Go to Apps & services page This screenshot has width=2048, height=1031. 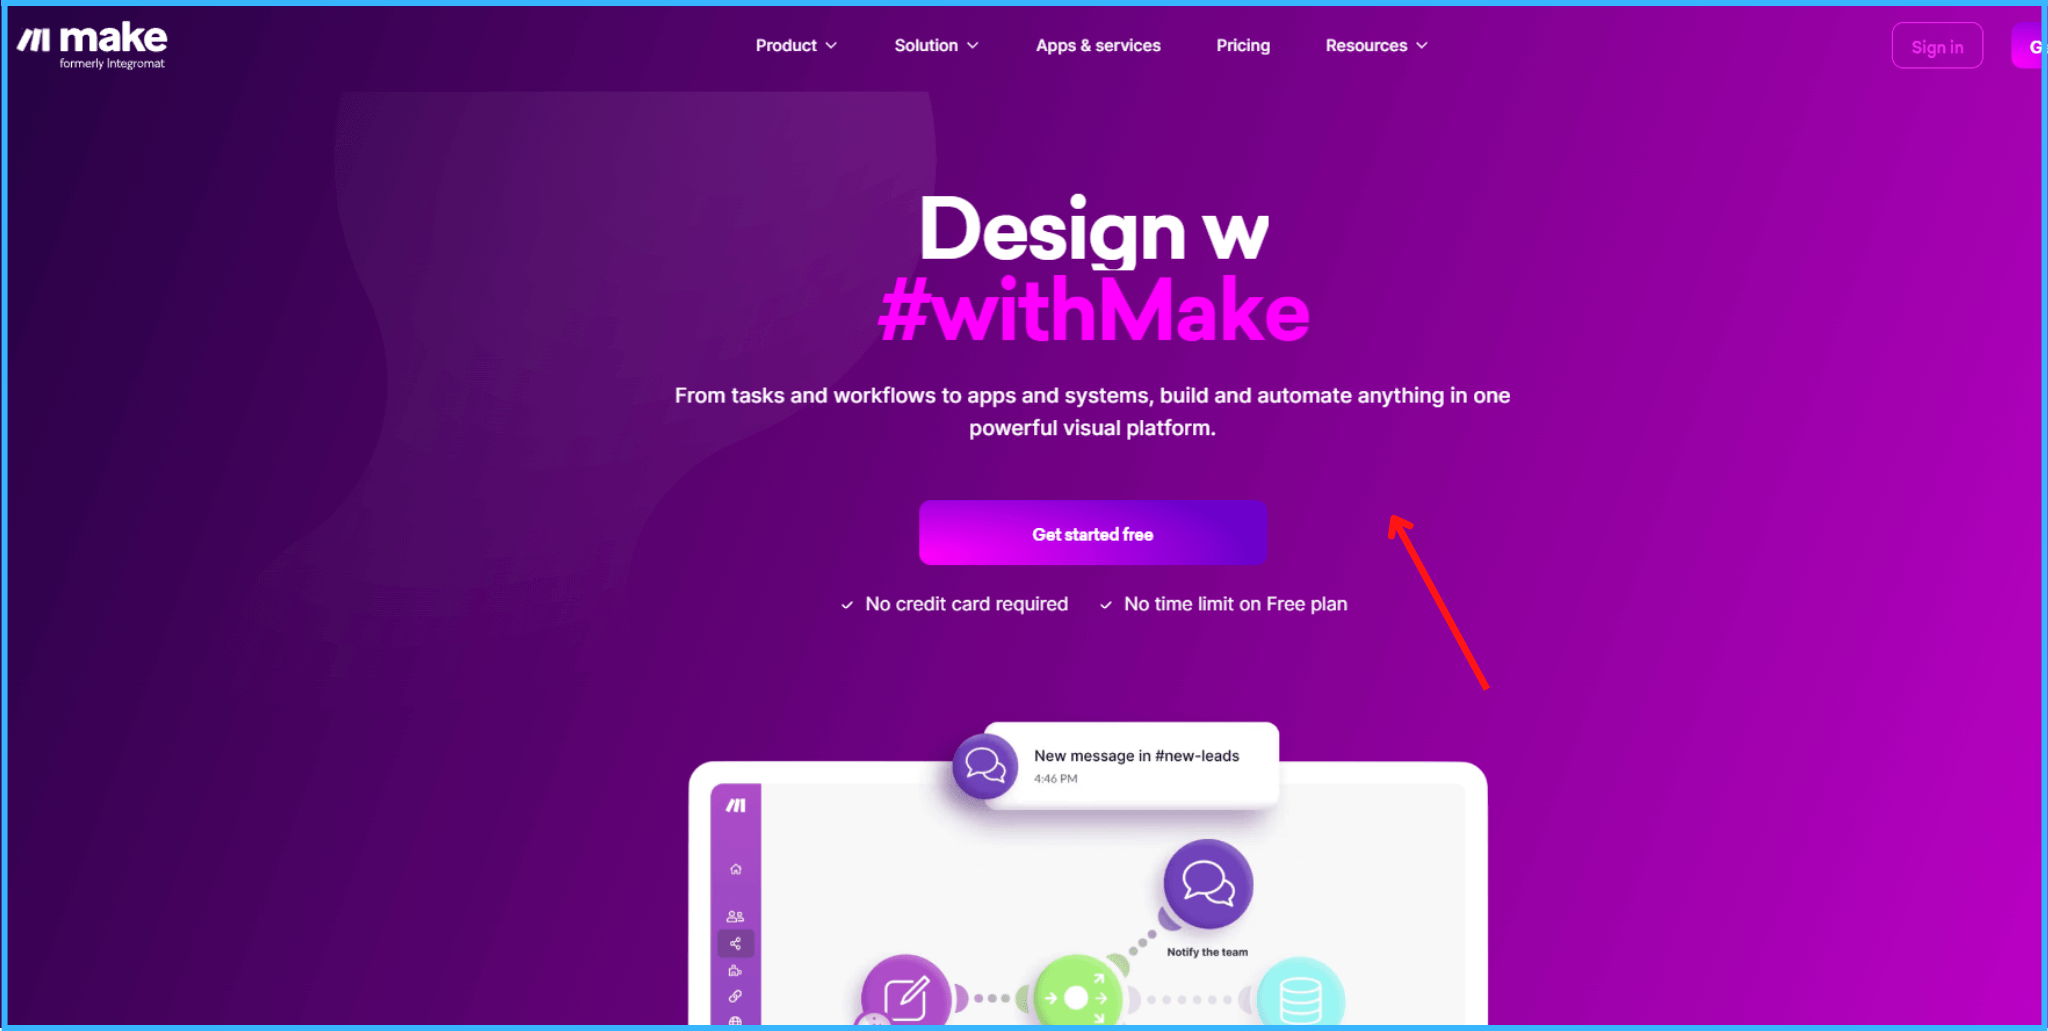click(1098, 45)
